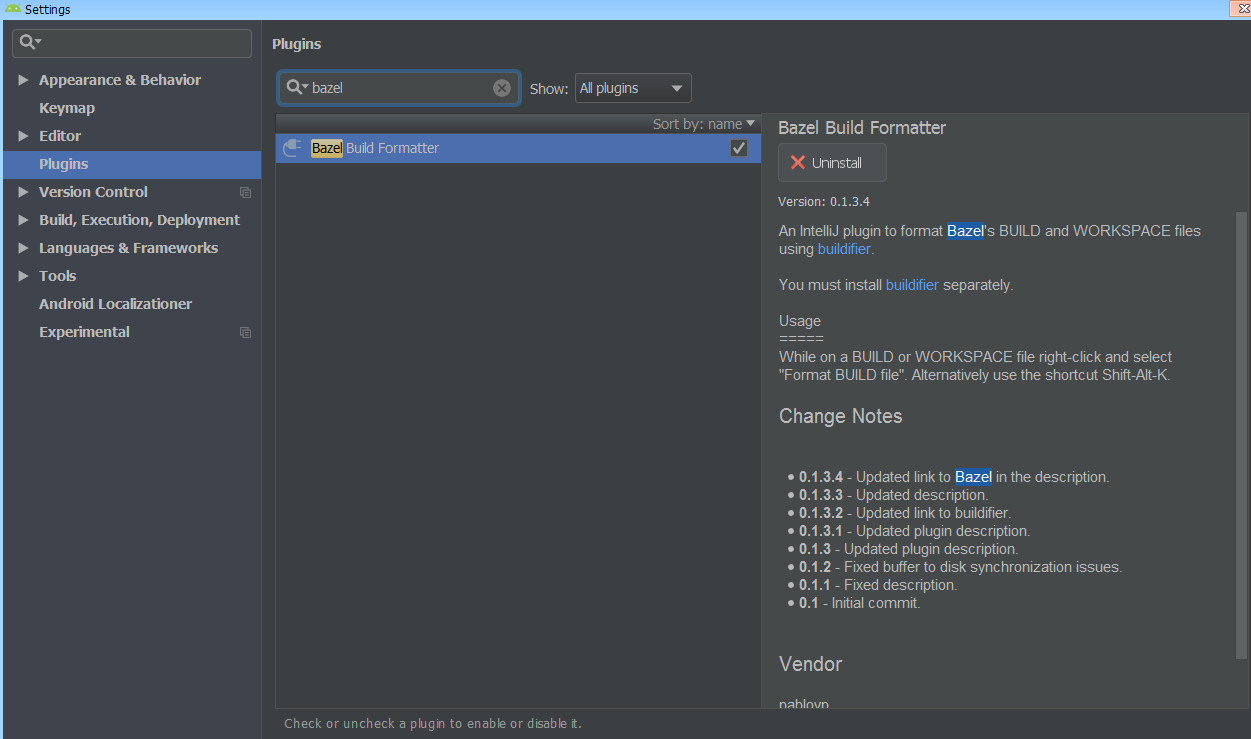1251x739 pixels.
Task: Click the 0.1.3.3 Updated description entry
Action: coord(893,495)
